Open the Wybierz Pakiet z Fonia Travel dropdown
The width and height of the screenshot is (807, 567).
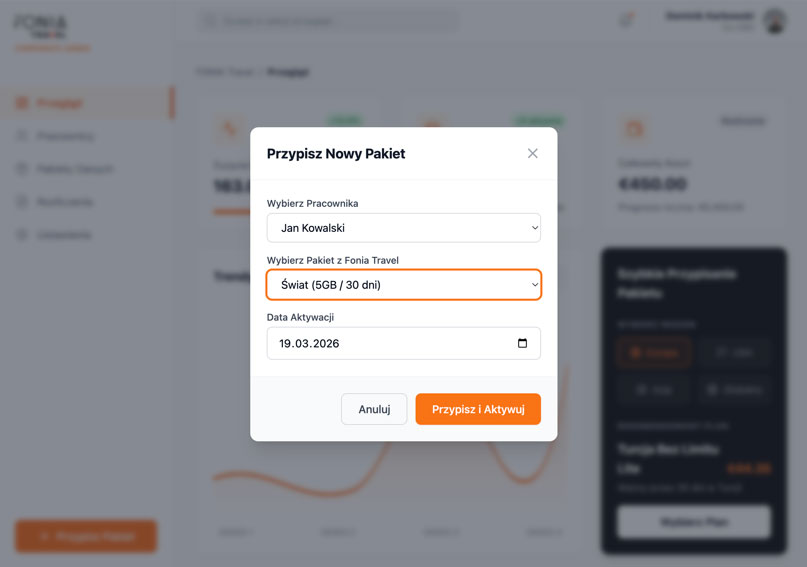click(403, 285)
